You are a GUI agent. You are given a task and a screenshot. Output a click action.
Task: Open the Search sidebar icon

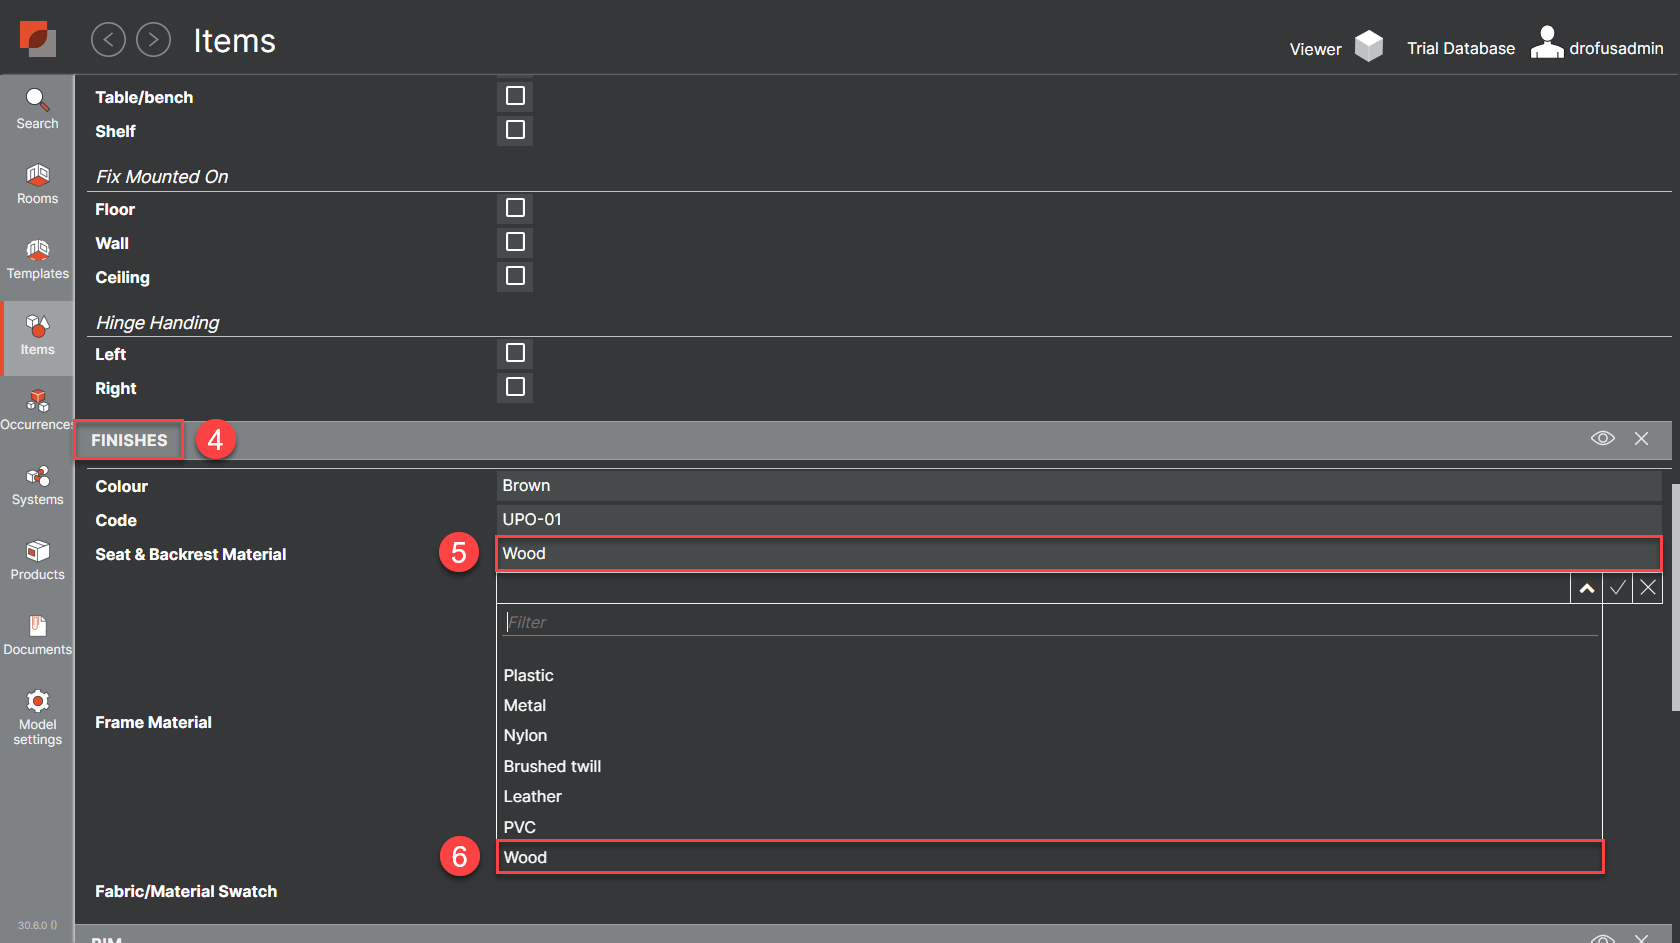(37, 109)
